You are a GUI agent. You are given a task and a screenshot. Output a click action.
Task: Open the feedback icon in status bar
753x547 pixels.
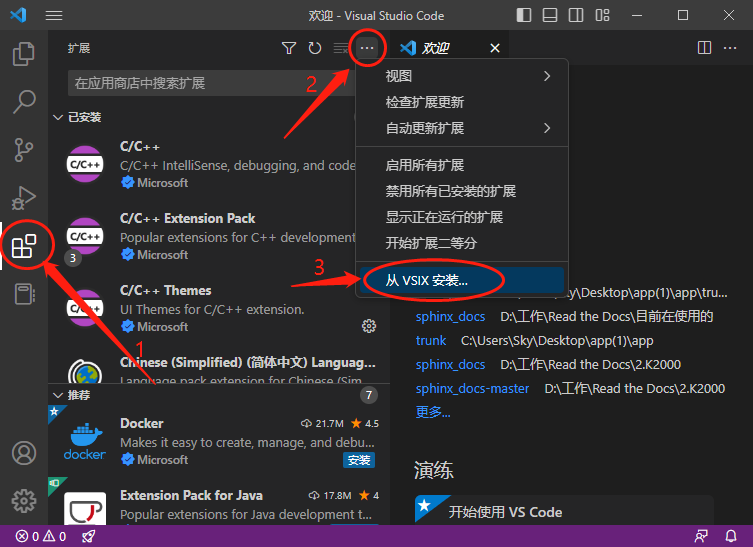(701, 536)
